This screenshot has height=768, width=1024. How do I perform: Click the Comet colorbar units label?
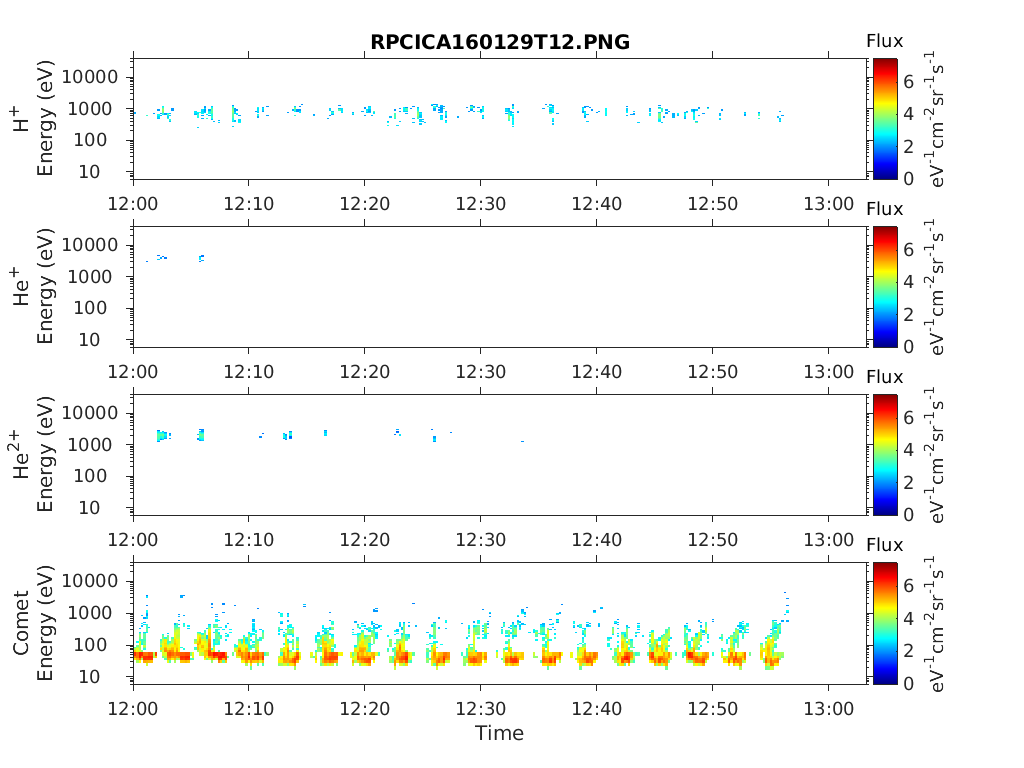coord(935,623)
